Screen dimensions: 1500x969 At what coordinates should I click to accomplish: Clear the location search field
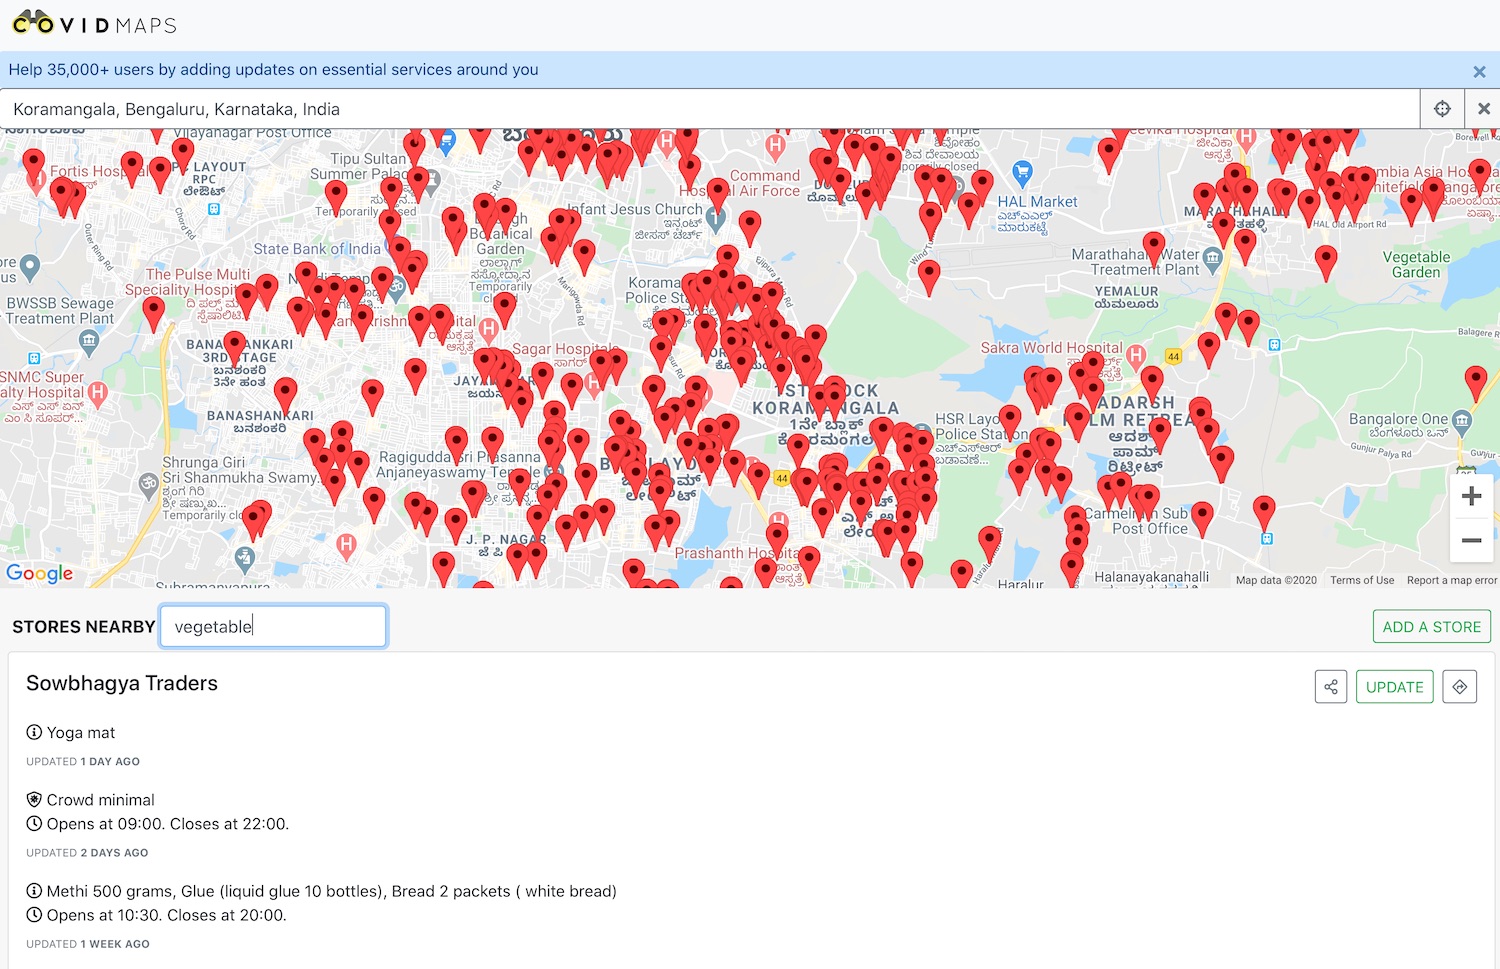(x=1483, y=109)
